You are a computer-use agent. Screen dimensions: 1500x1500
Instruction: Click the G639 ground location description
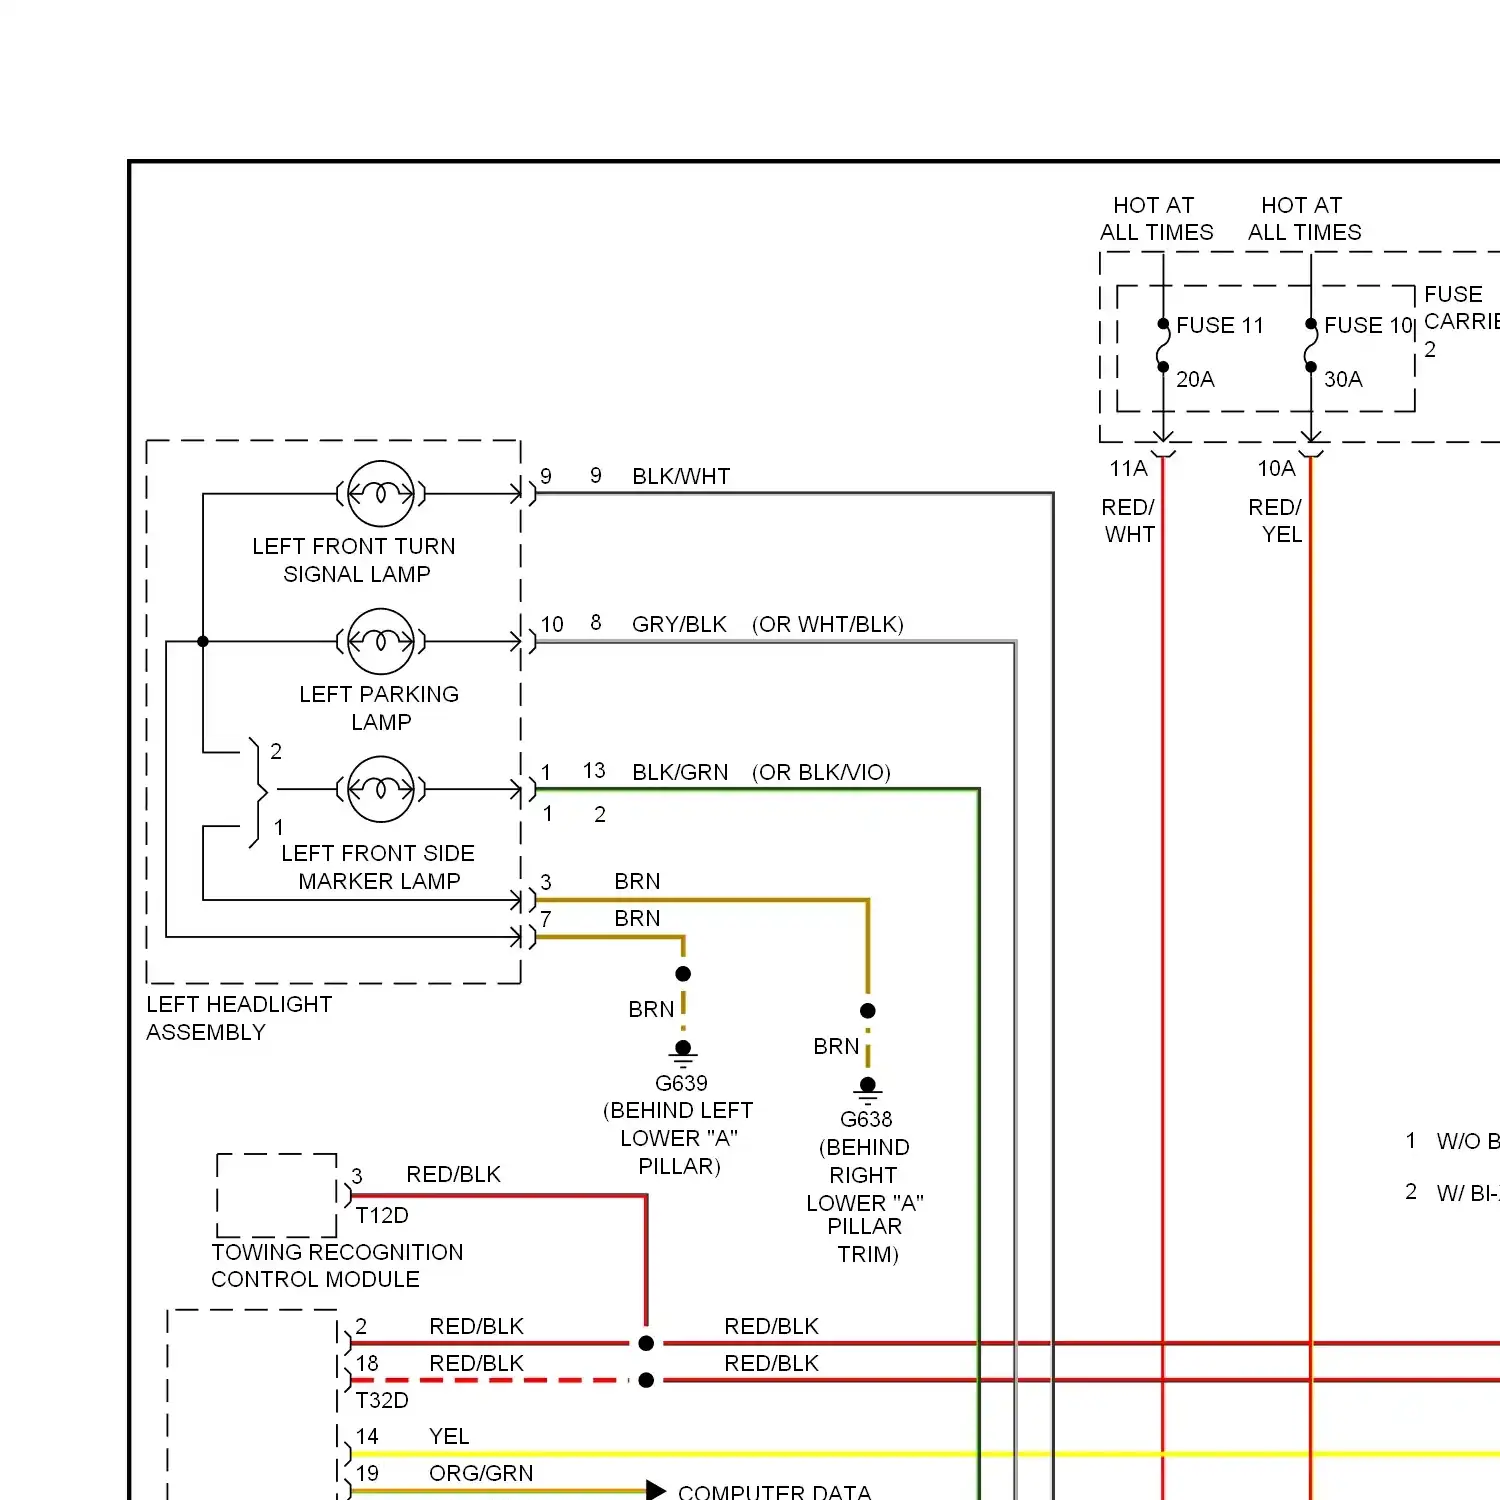point(679,1139)
